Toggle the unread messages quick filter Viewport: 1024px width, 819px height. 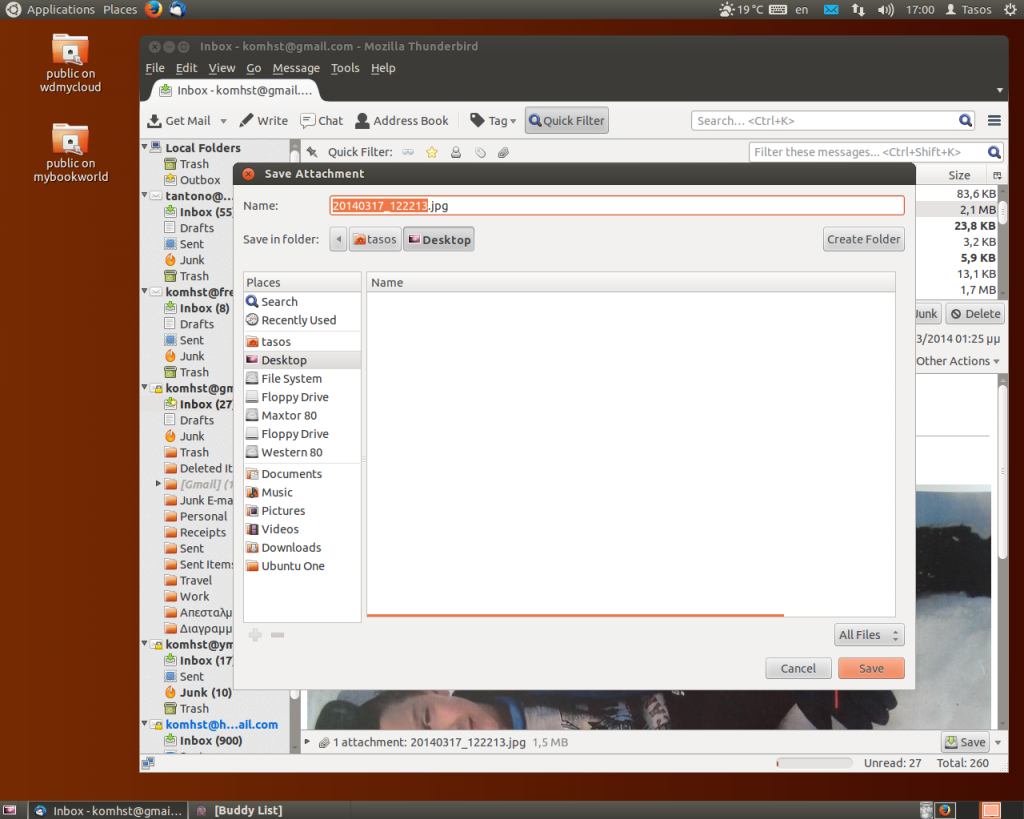pos(408,152)
